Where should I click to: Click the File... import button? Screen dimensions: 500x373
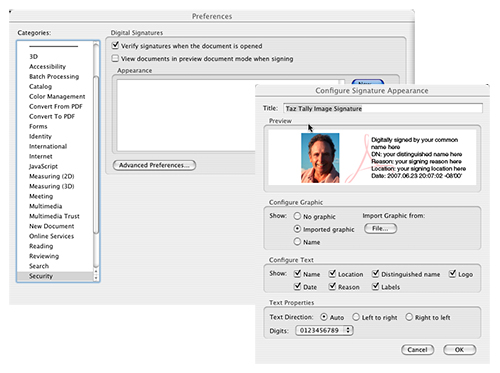tap(380, 229)
